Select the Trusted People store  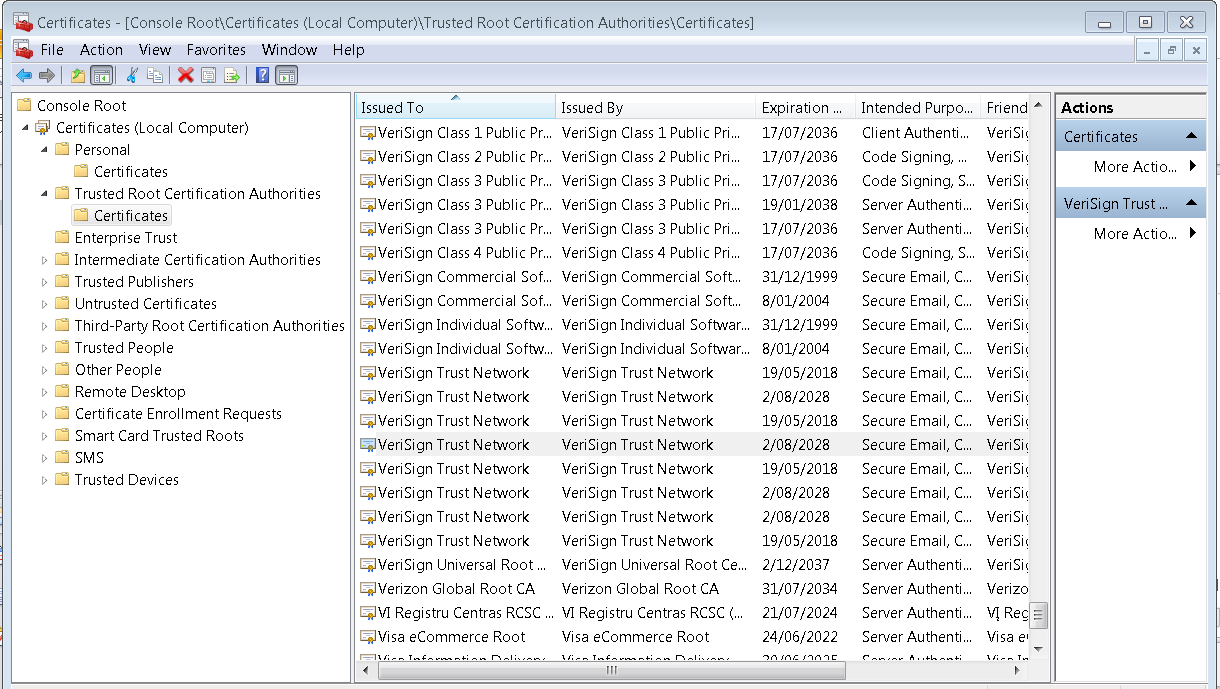[x=124, y=347]
